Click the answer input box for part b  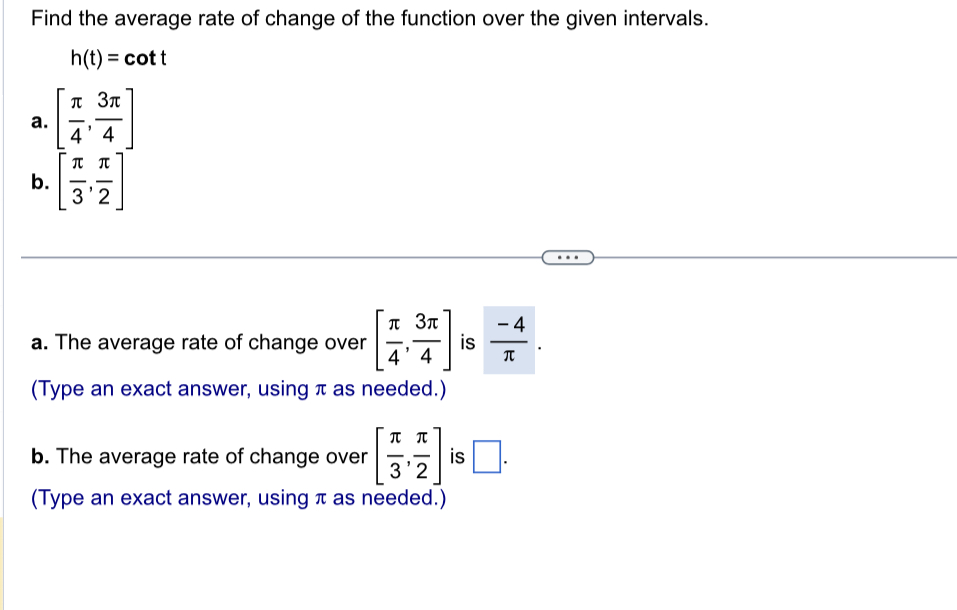pos(485,456)
